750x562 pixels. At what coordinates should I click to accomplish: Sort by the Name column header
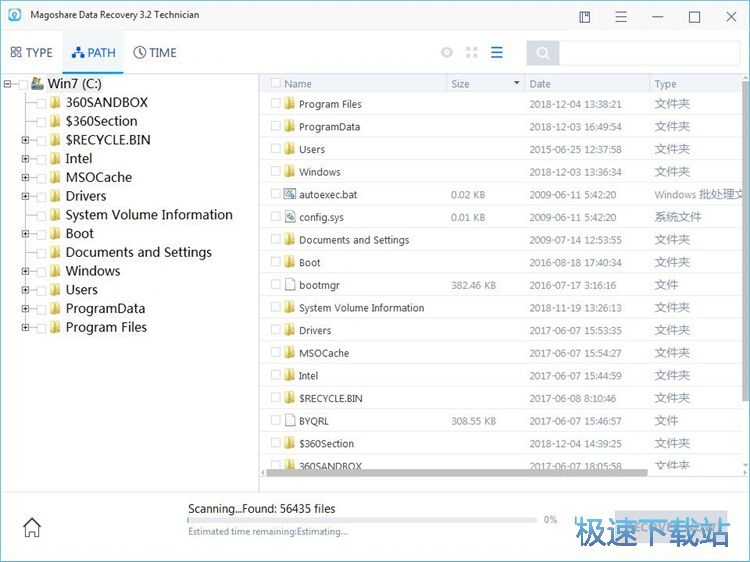coord(298,84)
